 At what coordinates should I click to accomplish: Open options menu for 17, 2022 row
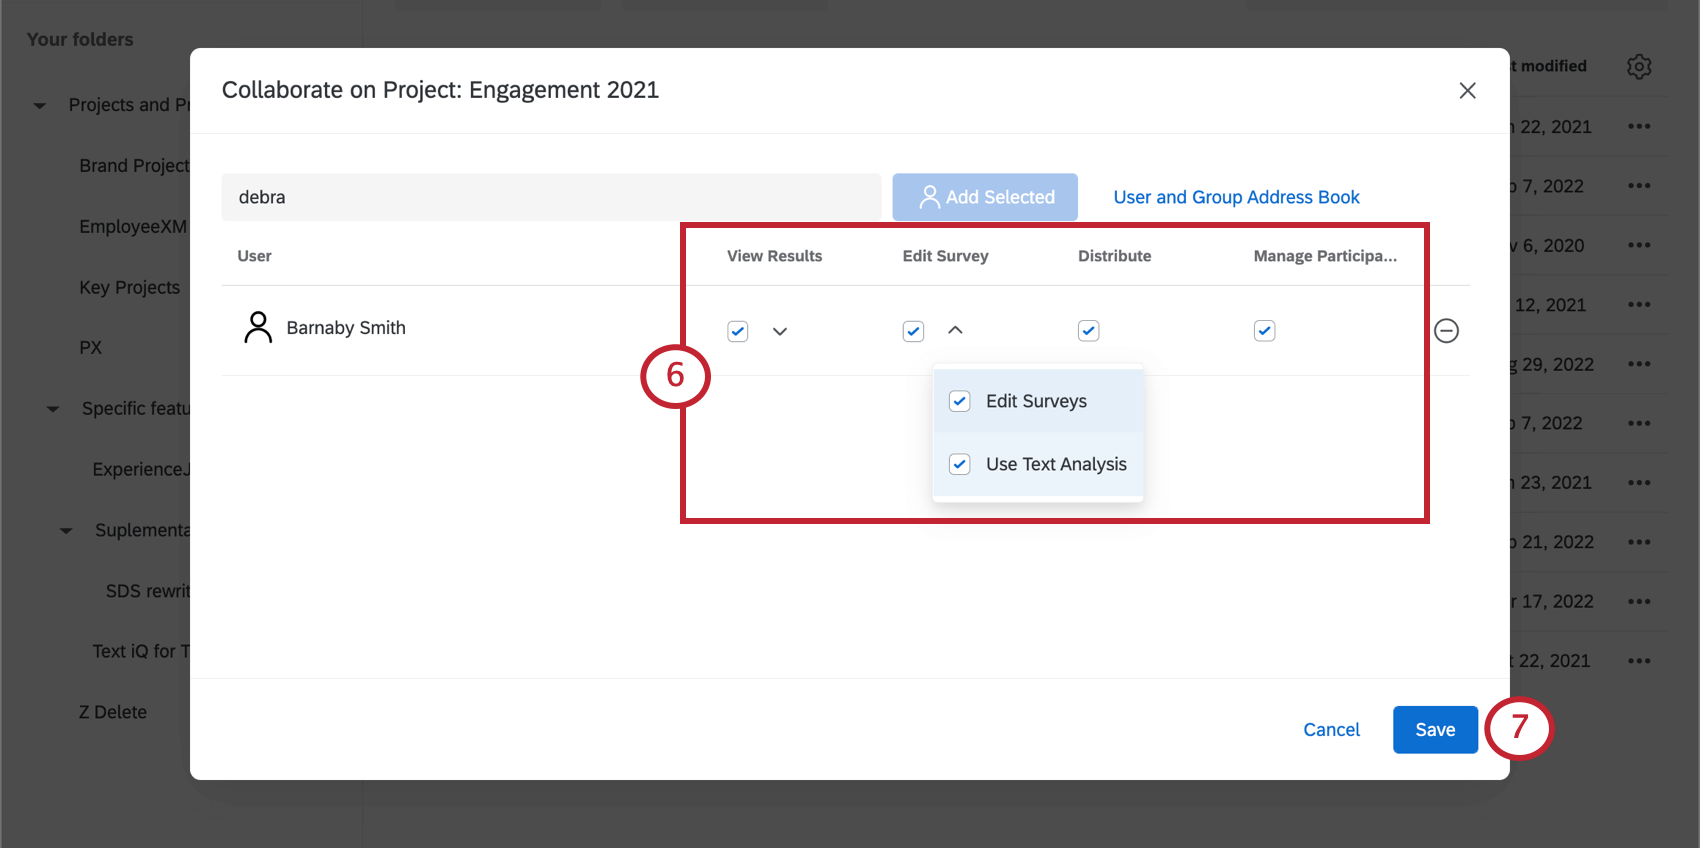pos(1639,601)
